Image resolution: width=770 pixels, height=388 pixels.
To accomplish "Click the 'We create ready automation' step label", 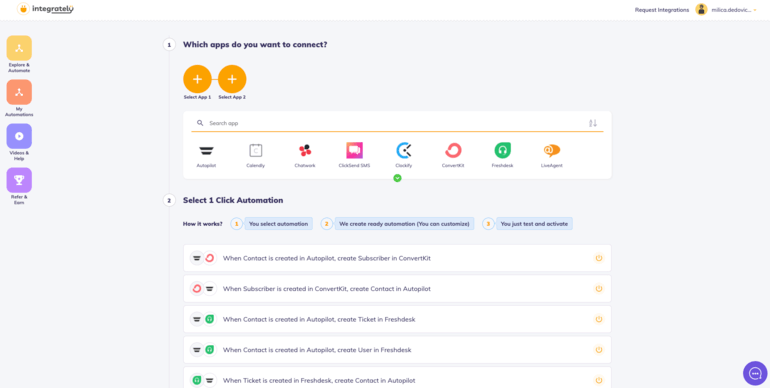I will click(404, 224).
